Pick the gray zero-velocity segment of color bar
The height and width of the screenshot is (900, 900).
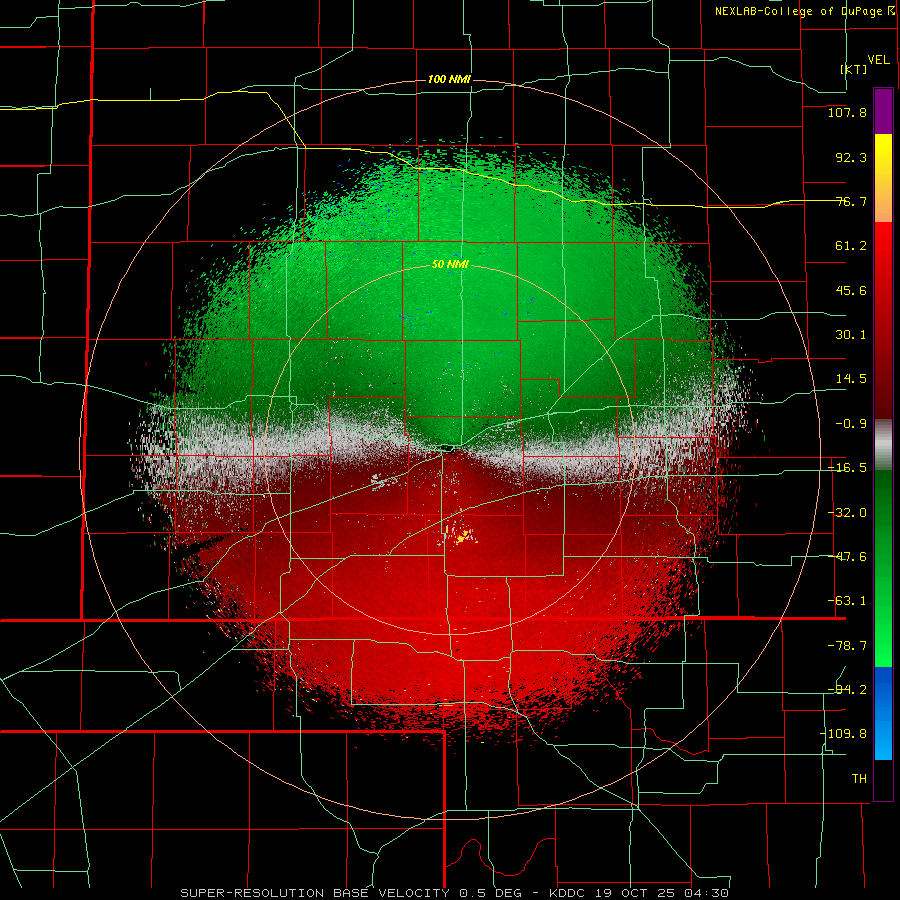pos(883,445)
